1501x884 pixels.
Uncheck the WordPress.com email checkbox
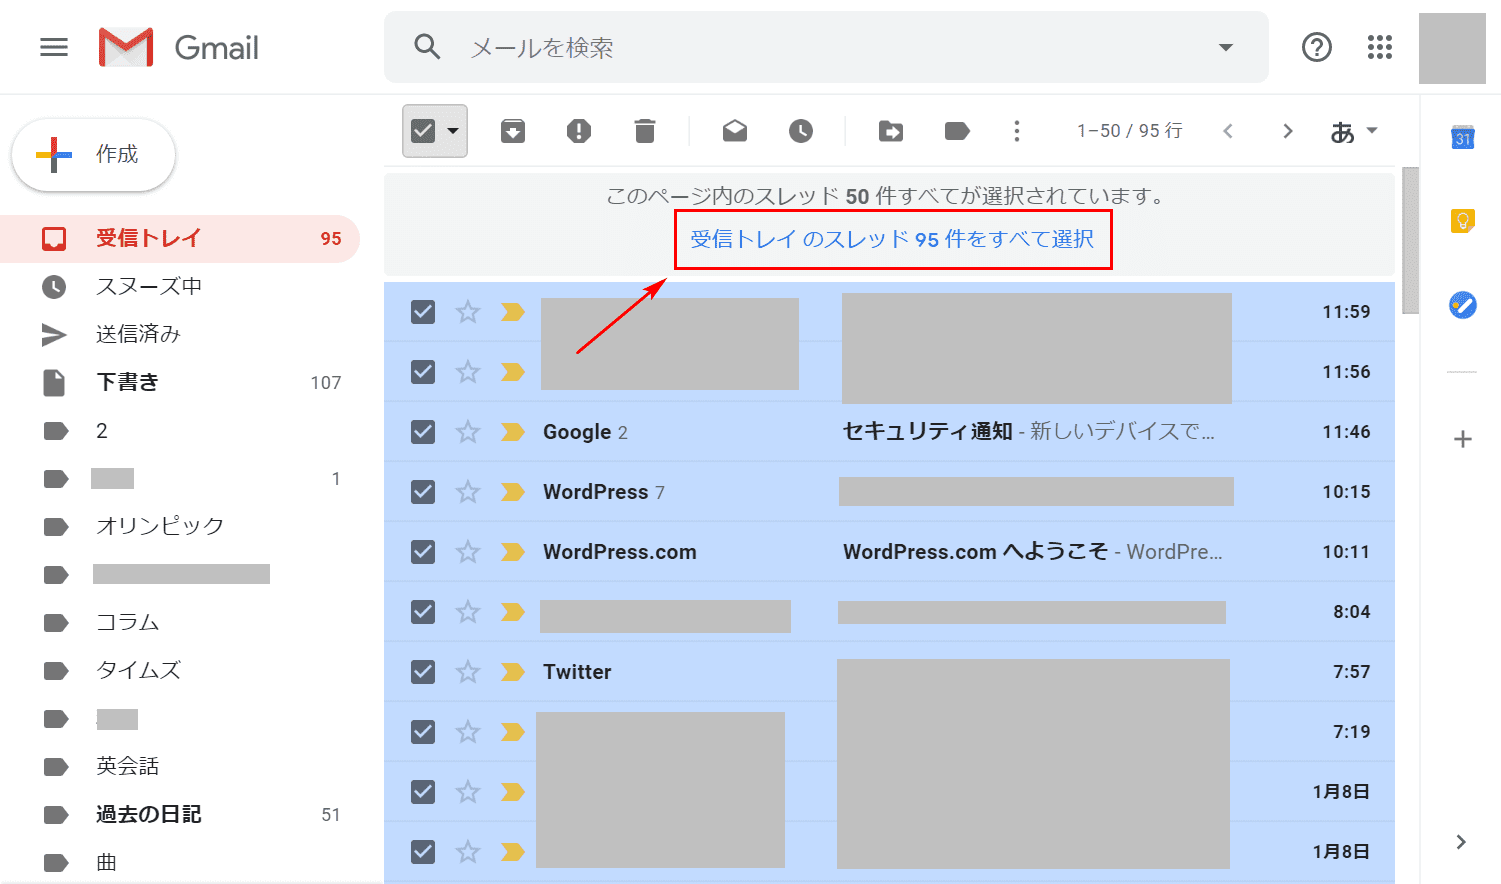point(423,552)
